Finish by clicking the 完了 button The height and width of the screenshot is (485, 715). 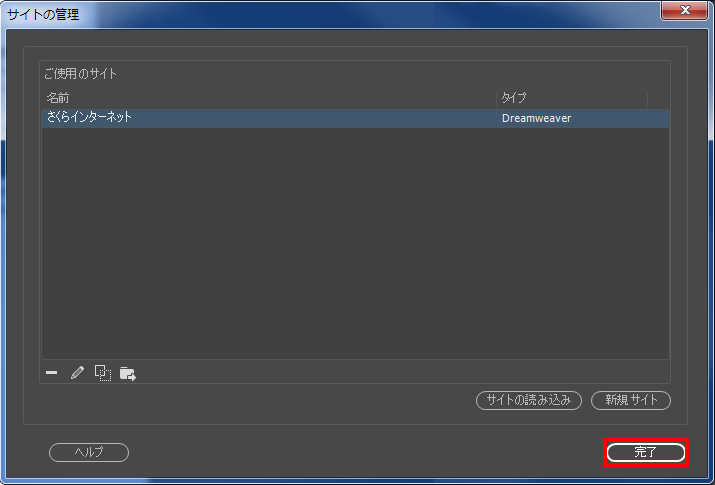(646, 453)
